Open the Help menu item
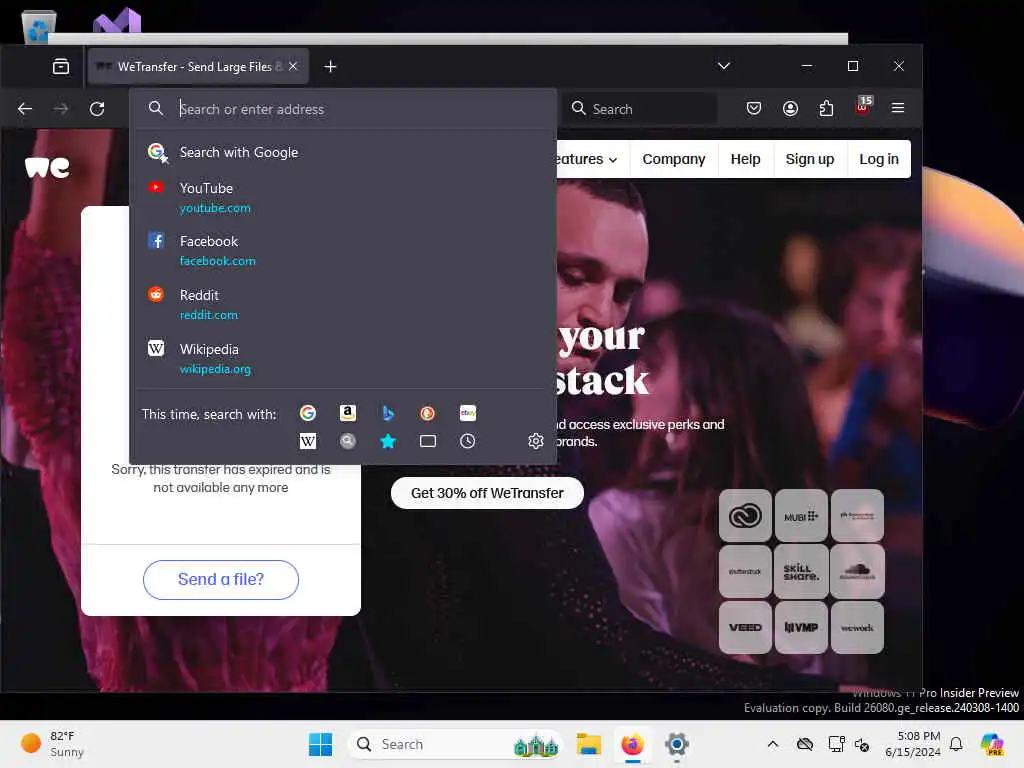The image size is (1024, 768). 745,159
